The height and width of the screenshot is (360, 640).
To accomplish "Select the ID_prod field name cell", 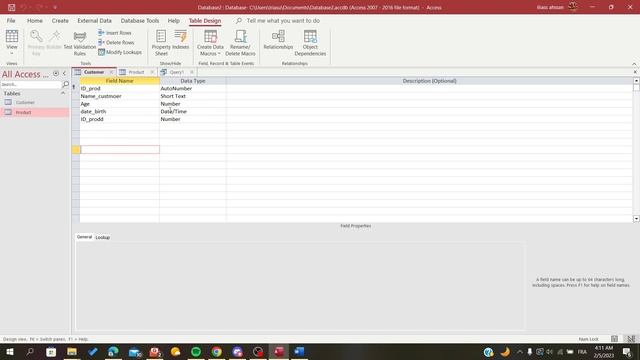I will [120, 88].
